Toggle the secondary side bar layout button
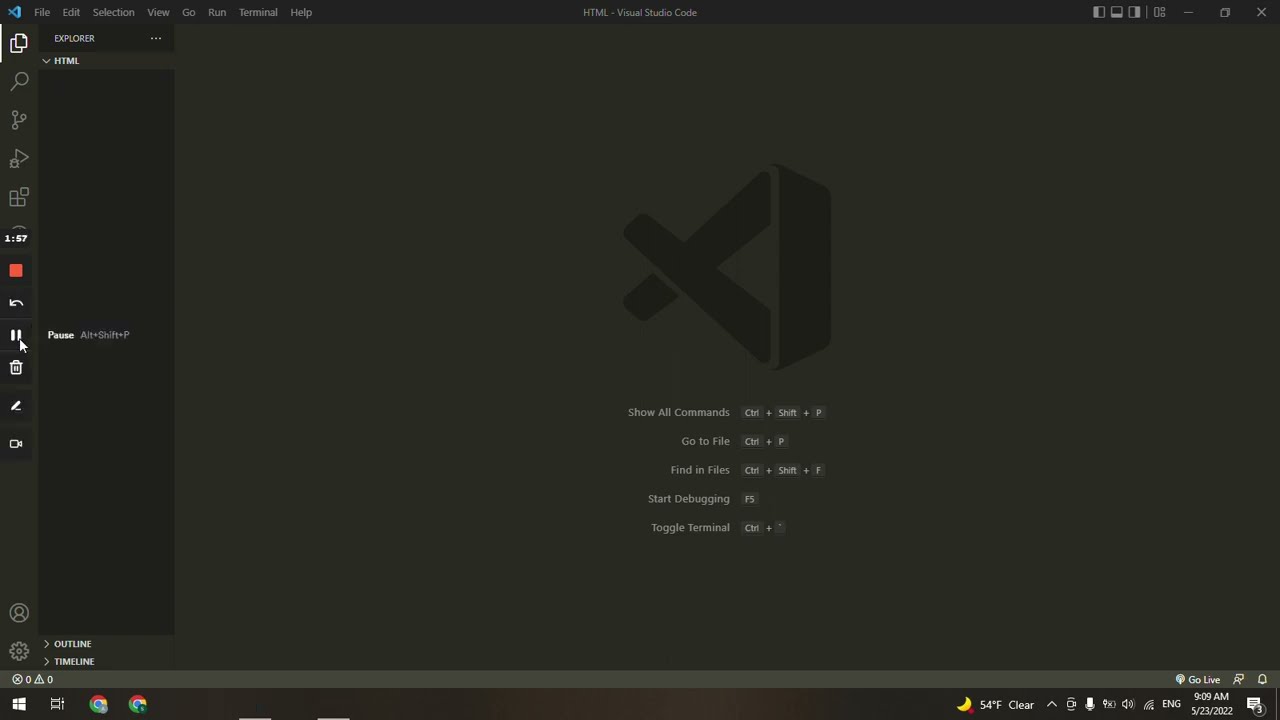This screenshot has height=720, width=1280. click(x=1135, y=12)
